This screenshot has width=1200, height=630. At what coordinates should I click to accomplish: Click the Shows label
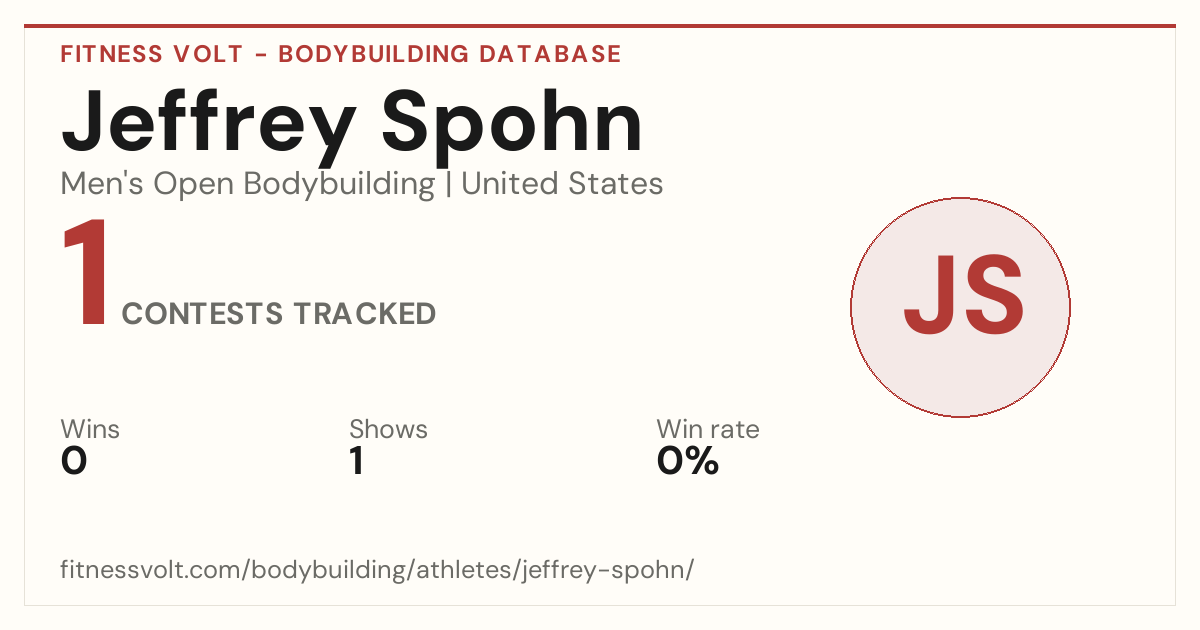[x=388, y=429]
